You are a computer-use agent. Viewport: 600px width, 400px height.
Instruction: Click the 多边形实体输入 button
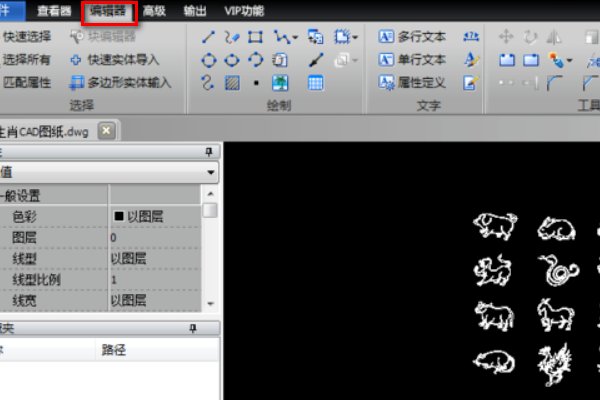120,82
